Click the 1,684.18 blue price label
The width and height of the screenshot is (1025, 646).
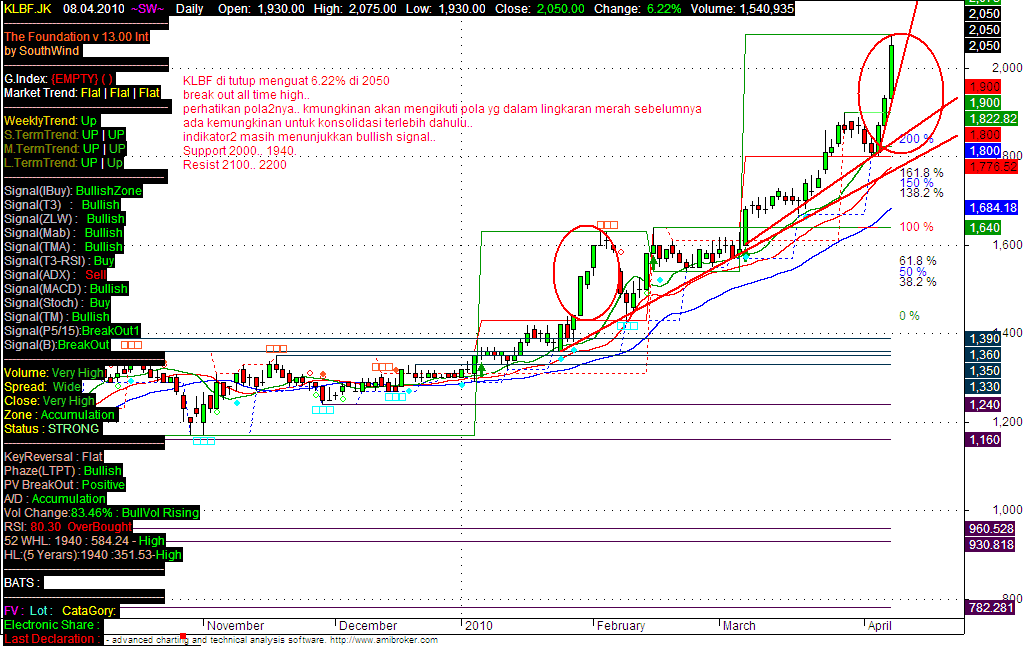(993, 208)
